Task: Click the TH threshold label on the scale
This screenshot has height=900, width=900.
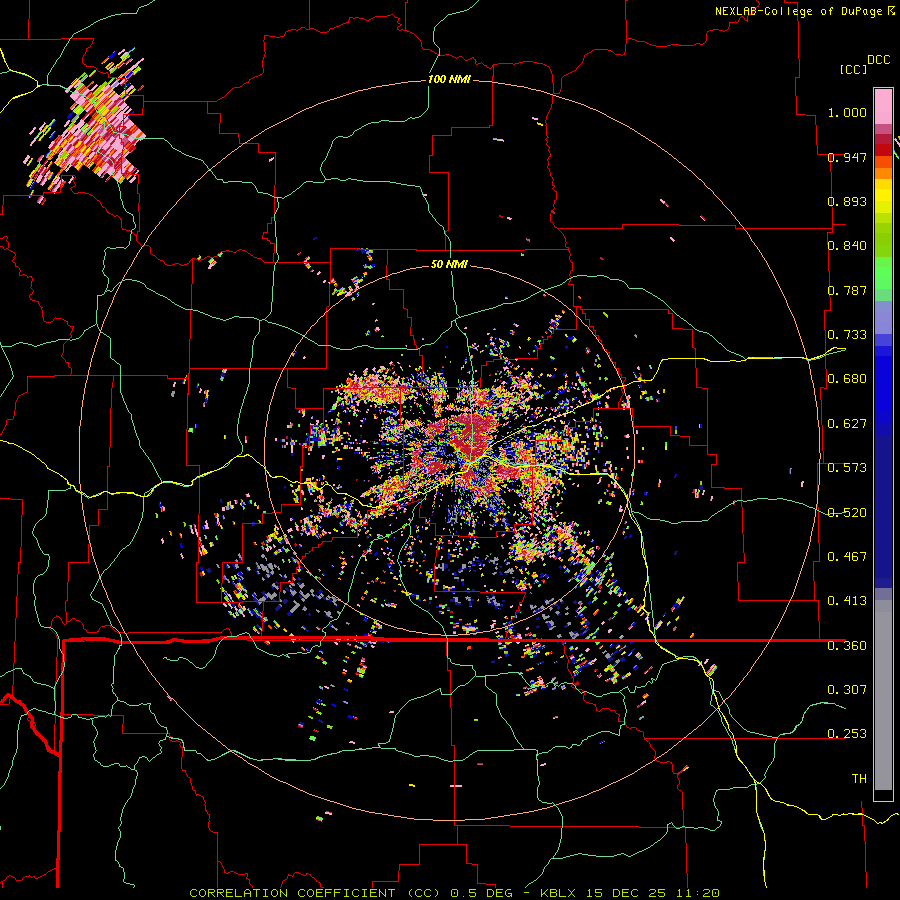Action: [859, 779]
